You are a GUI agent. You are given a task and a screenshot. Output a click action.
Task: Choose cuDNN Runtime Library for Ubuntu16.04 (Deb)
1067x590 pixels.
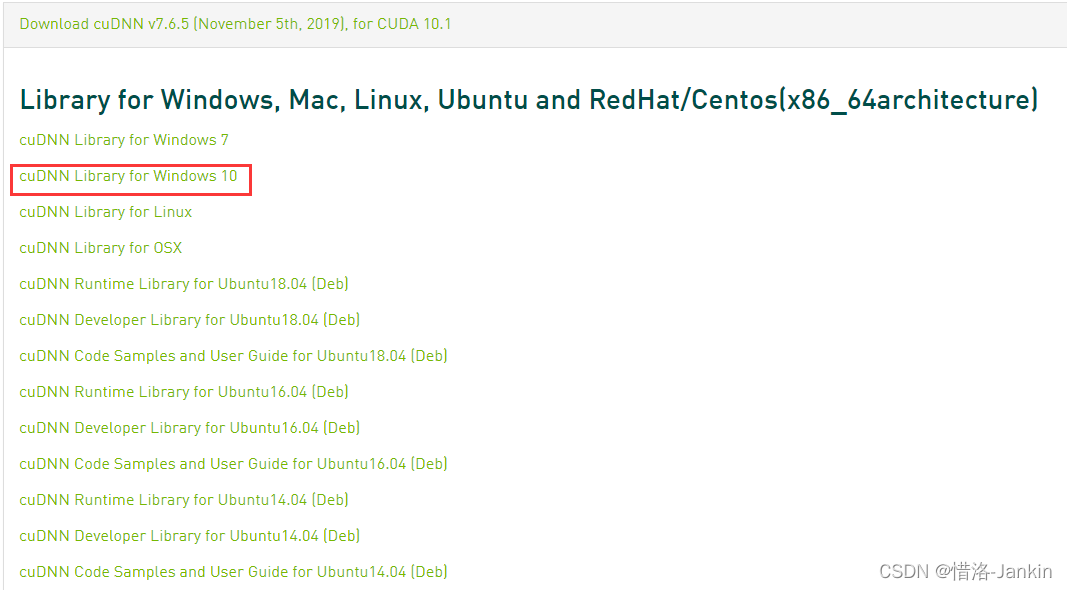(183, 392)
